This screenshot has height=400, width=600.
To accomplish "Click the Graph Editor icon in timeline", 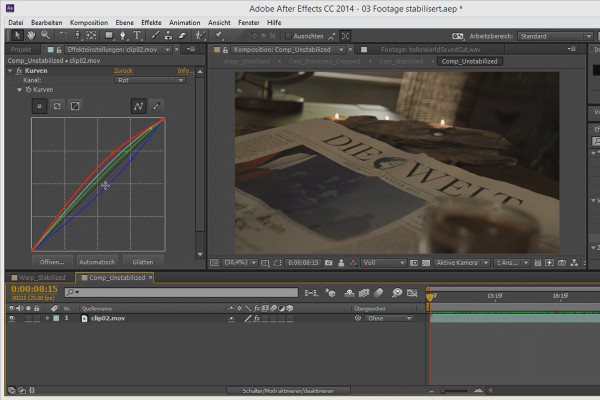I will coord(412,293).
